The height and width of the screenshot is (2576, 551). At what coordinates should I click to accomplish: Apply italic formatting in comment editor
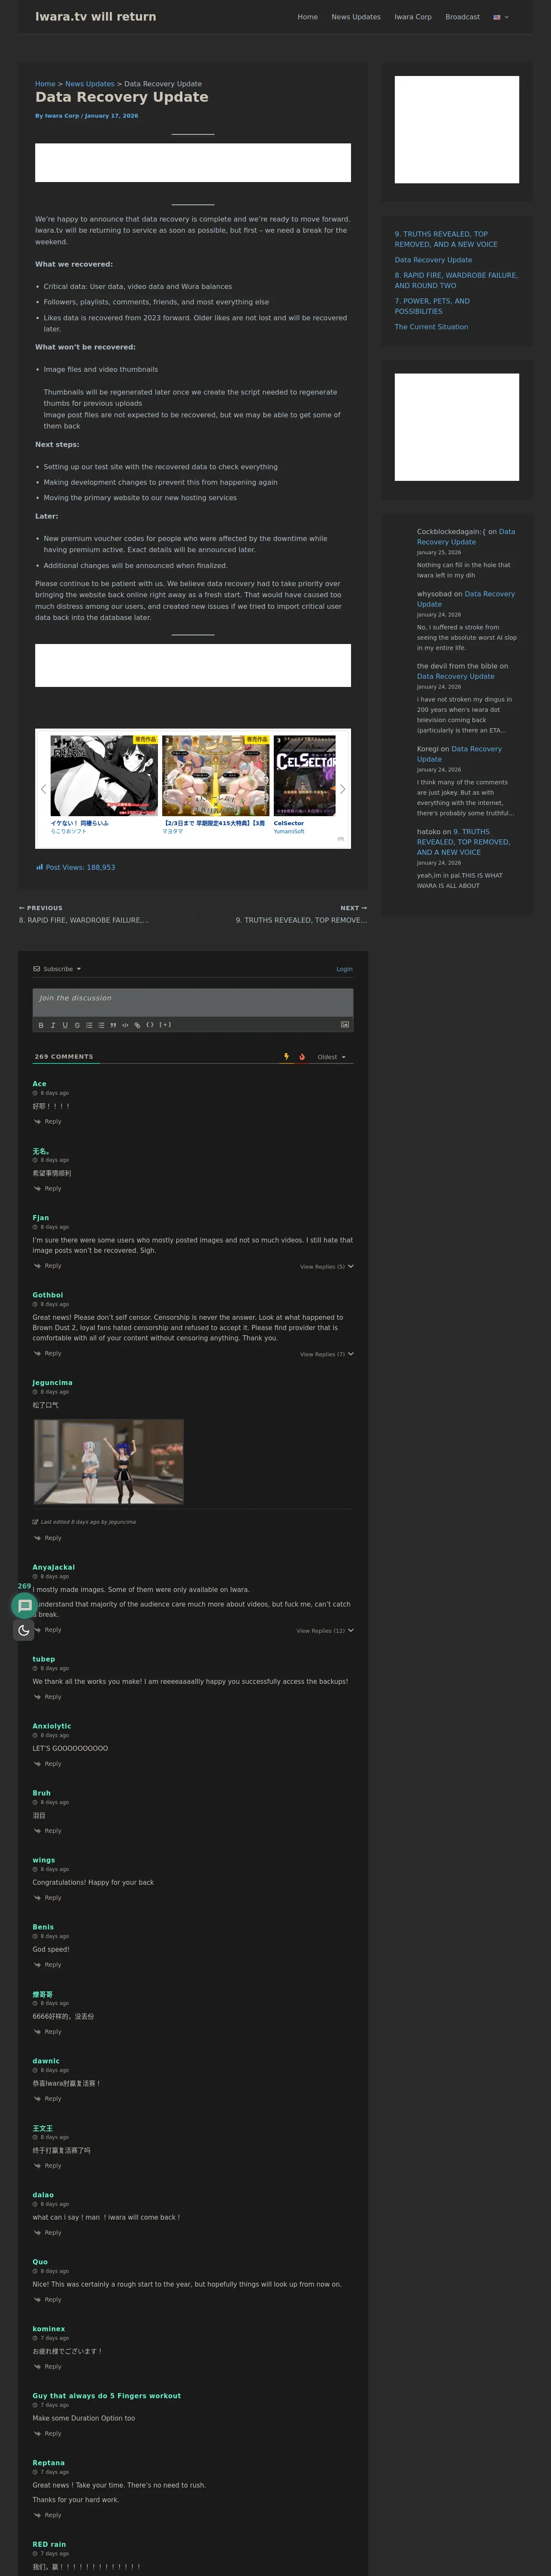click(x=53, y=1025)
